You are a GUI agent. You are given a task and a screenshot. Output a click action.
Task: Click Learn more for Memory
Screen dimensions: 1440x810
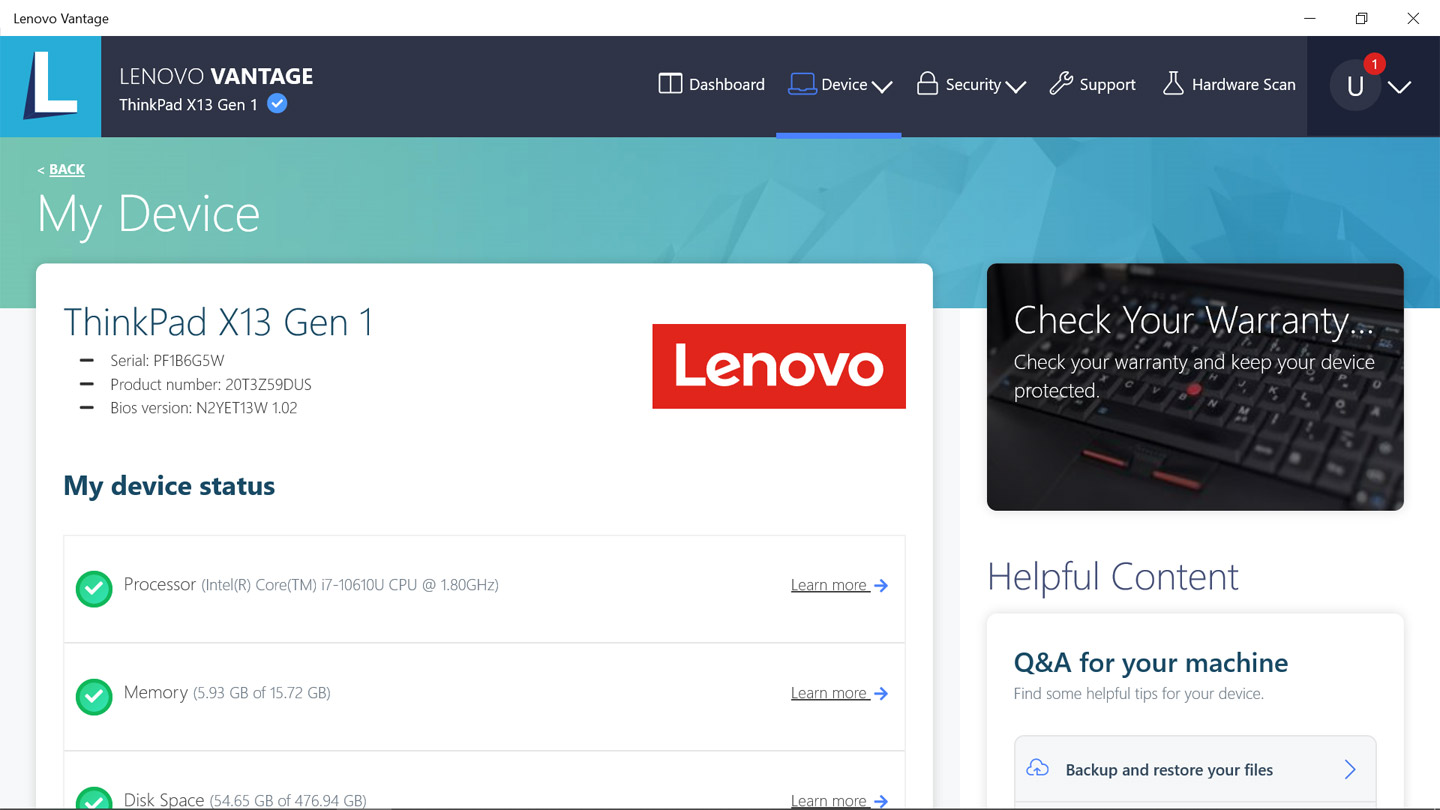839,693
